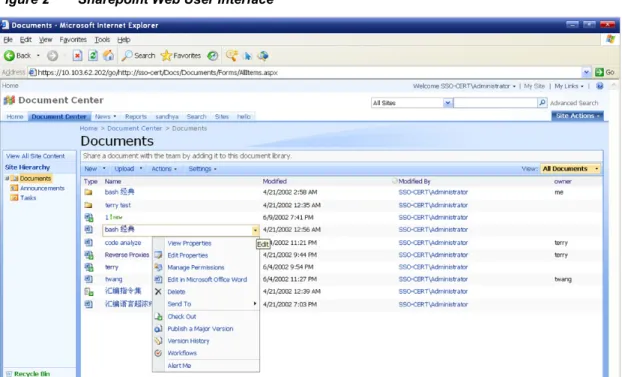The width and height of the screenshot is (622, 377).
Task: Click the Name column header
Action: (x=113, y=181)
